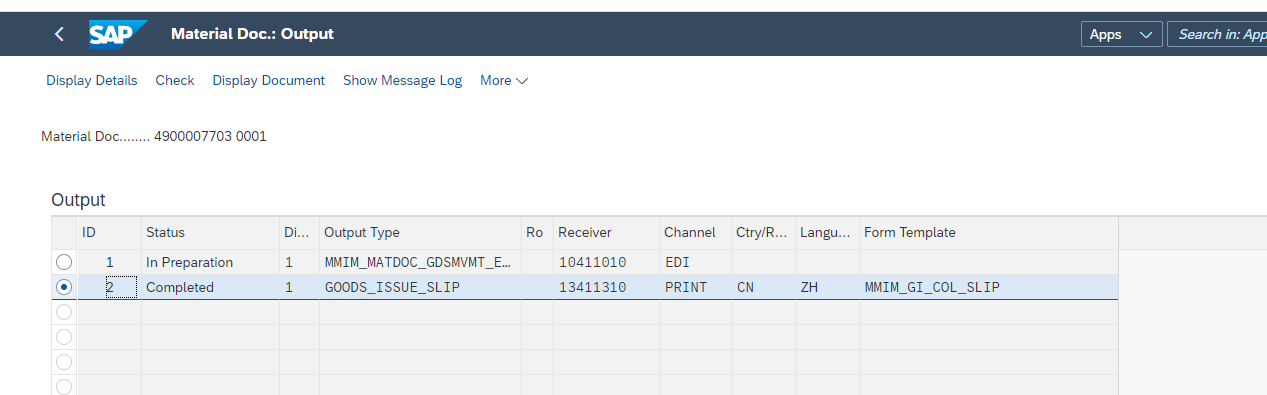Image resolution: width=1267 pixels, height=395 pixels.
Task: Open the Apps dropdown
Action: click(x=1121, y=34)
